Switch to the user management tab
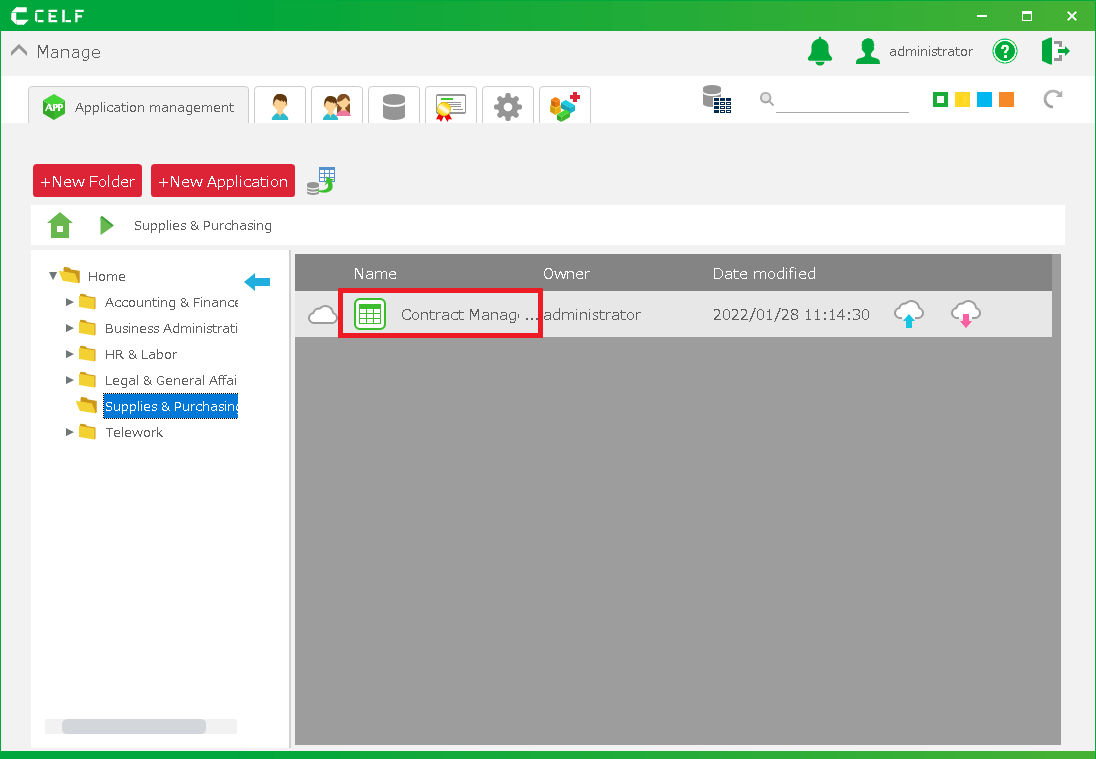This screenshot has width=1096, height=759. coord(279,106)
